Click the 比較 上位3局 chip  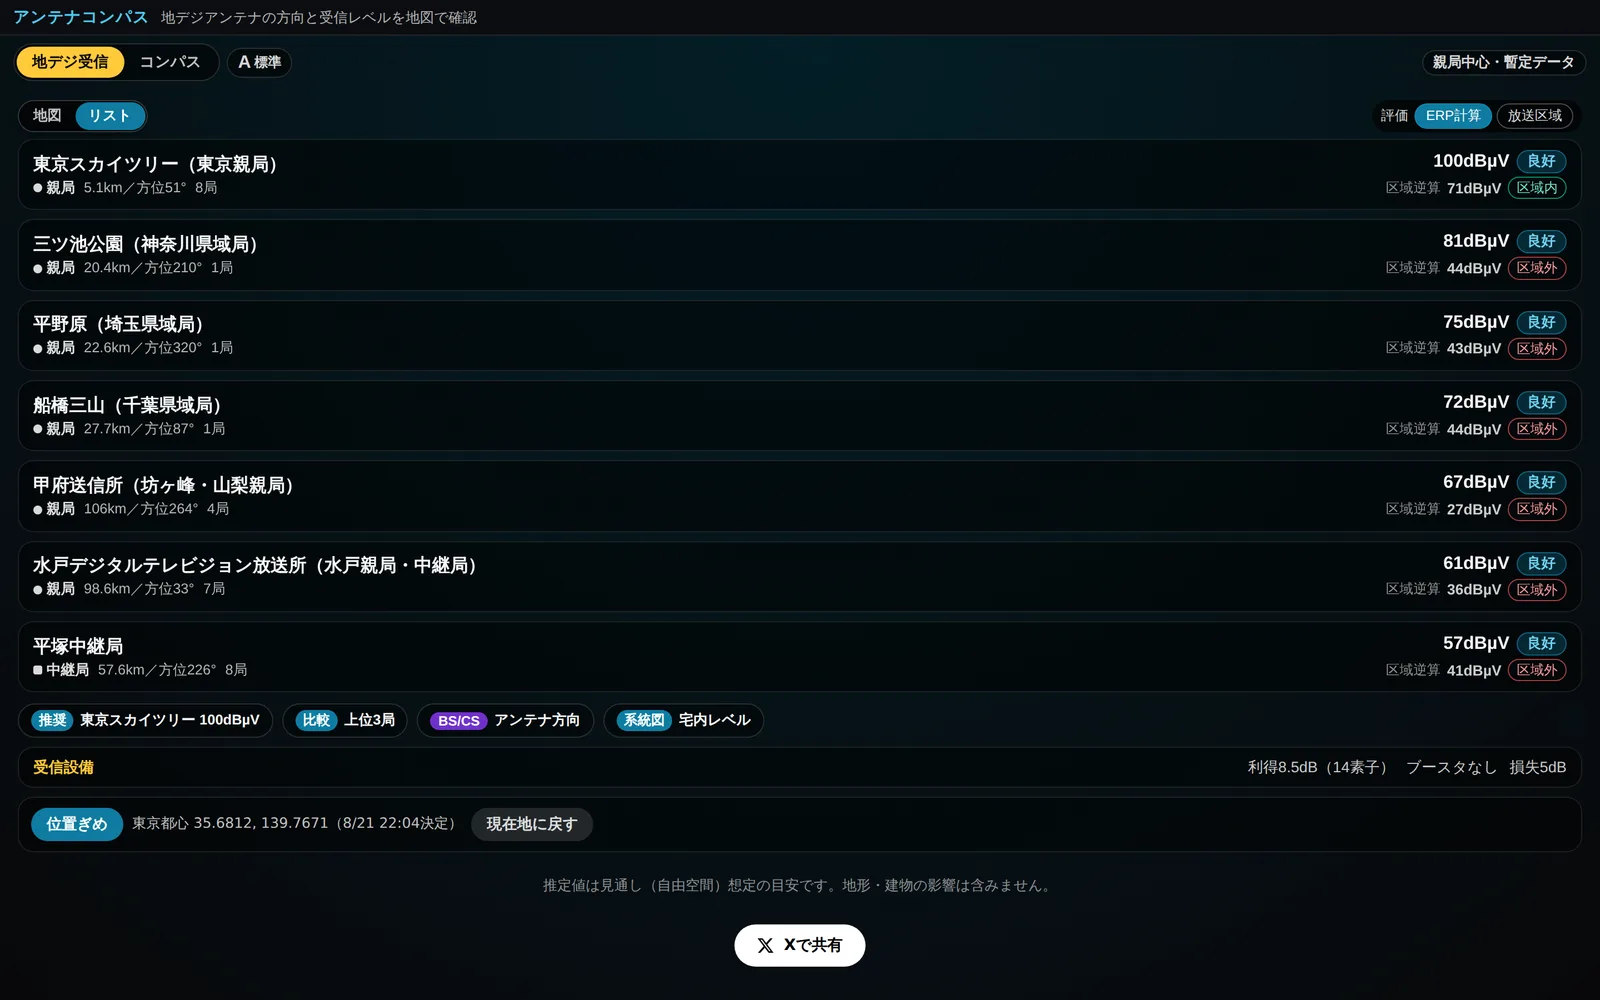pyautogui.click(x=345, y=720)
